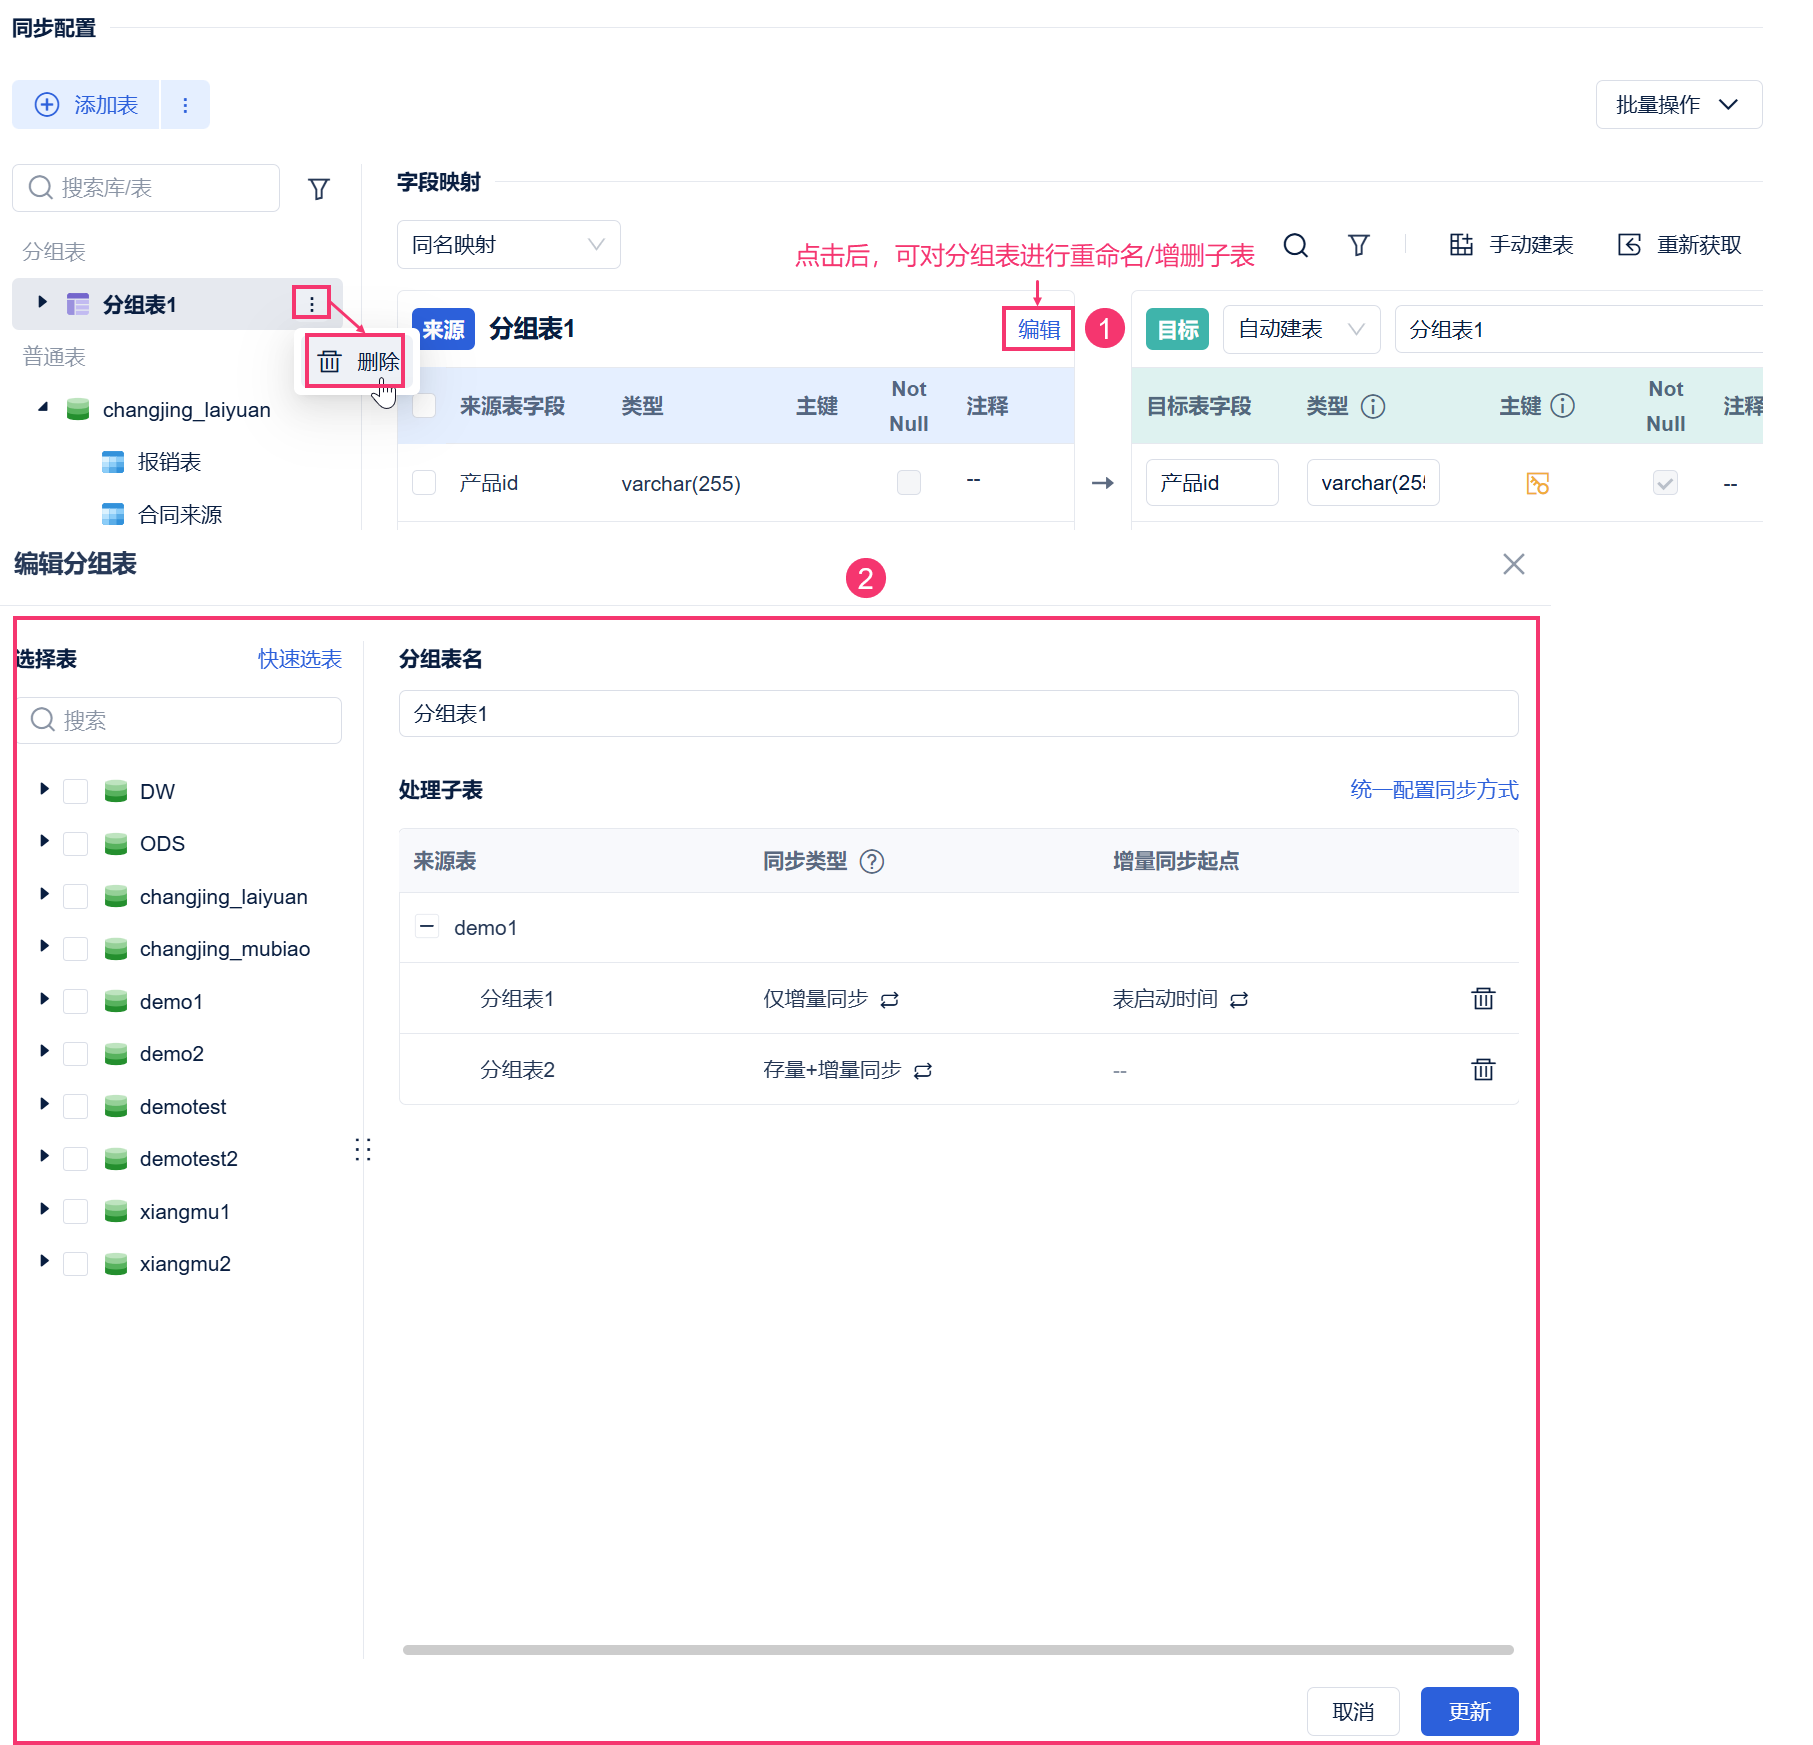Select 分组表1 group table in left tree
This screenshot has height=1745, width=1813.
point(140,304)
